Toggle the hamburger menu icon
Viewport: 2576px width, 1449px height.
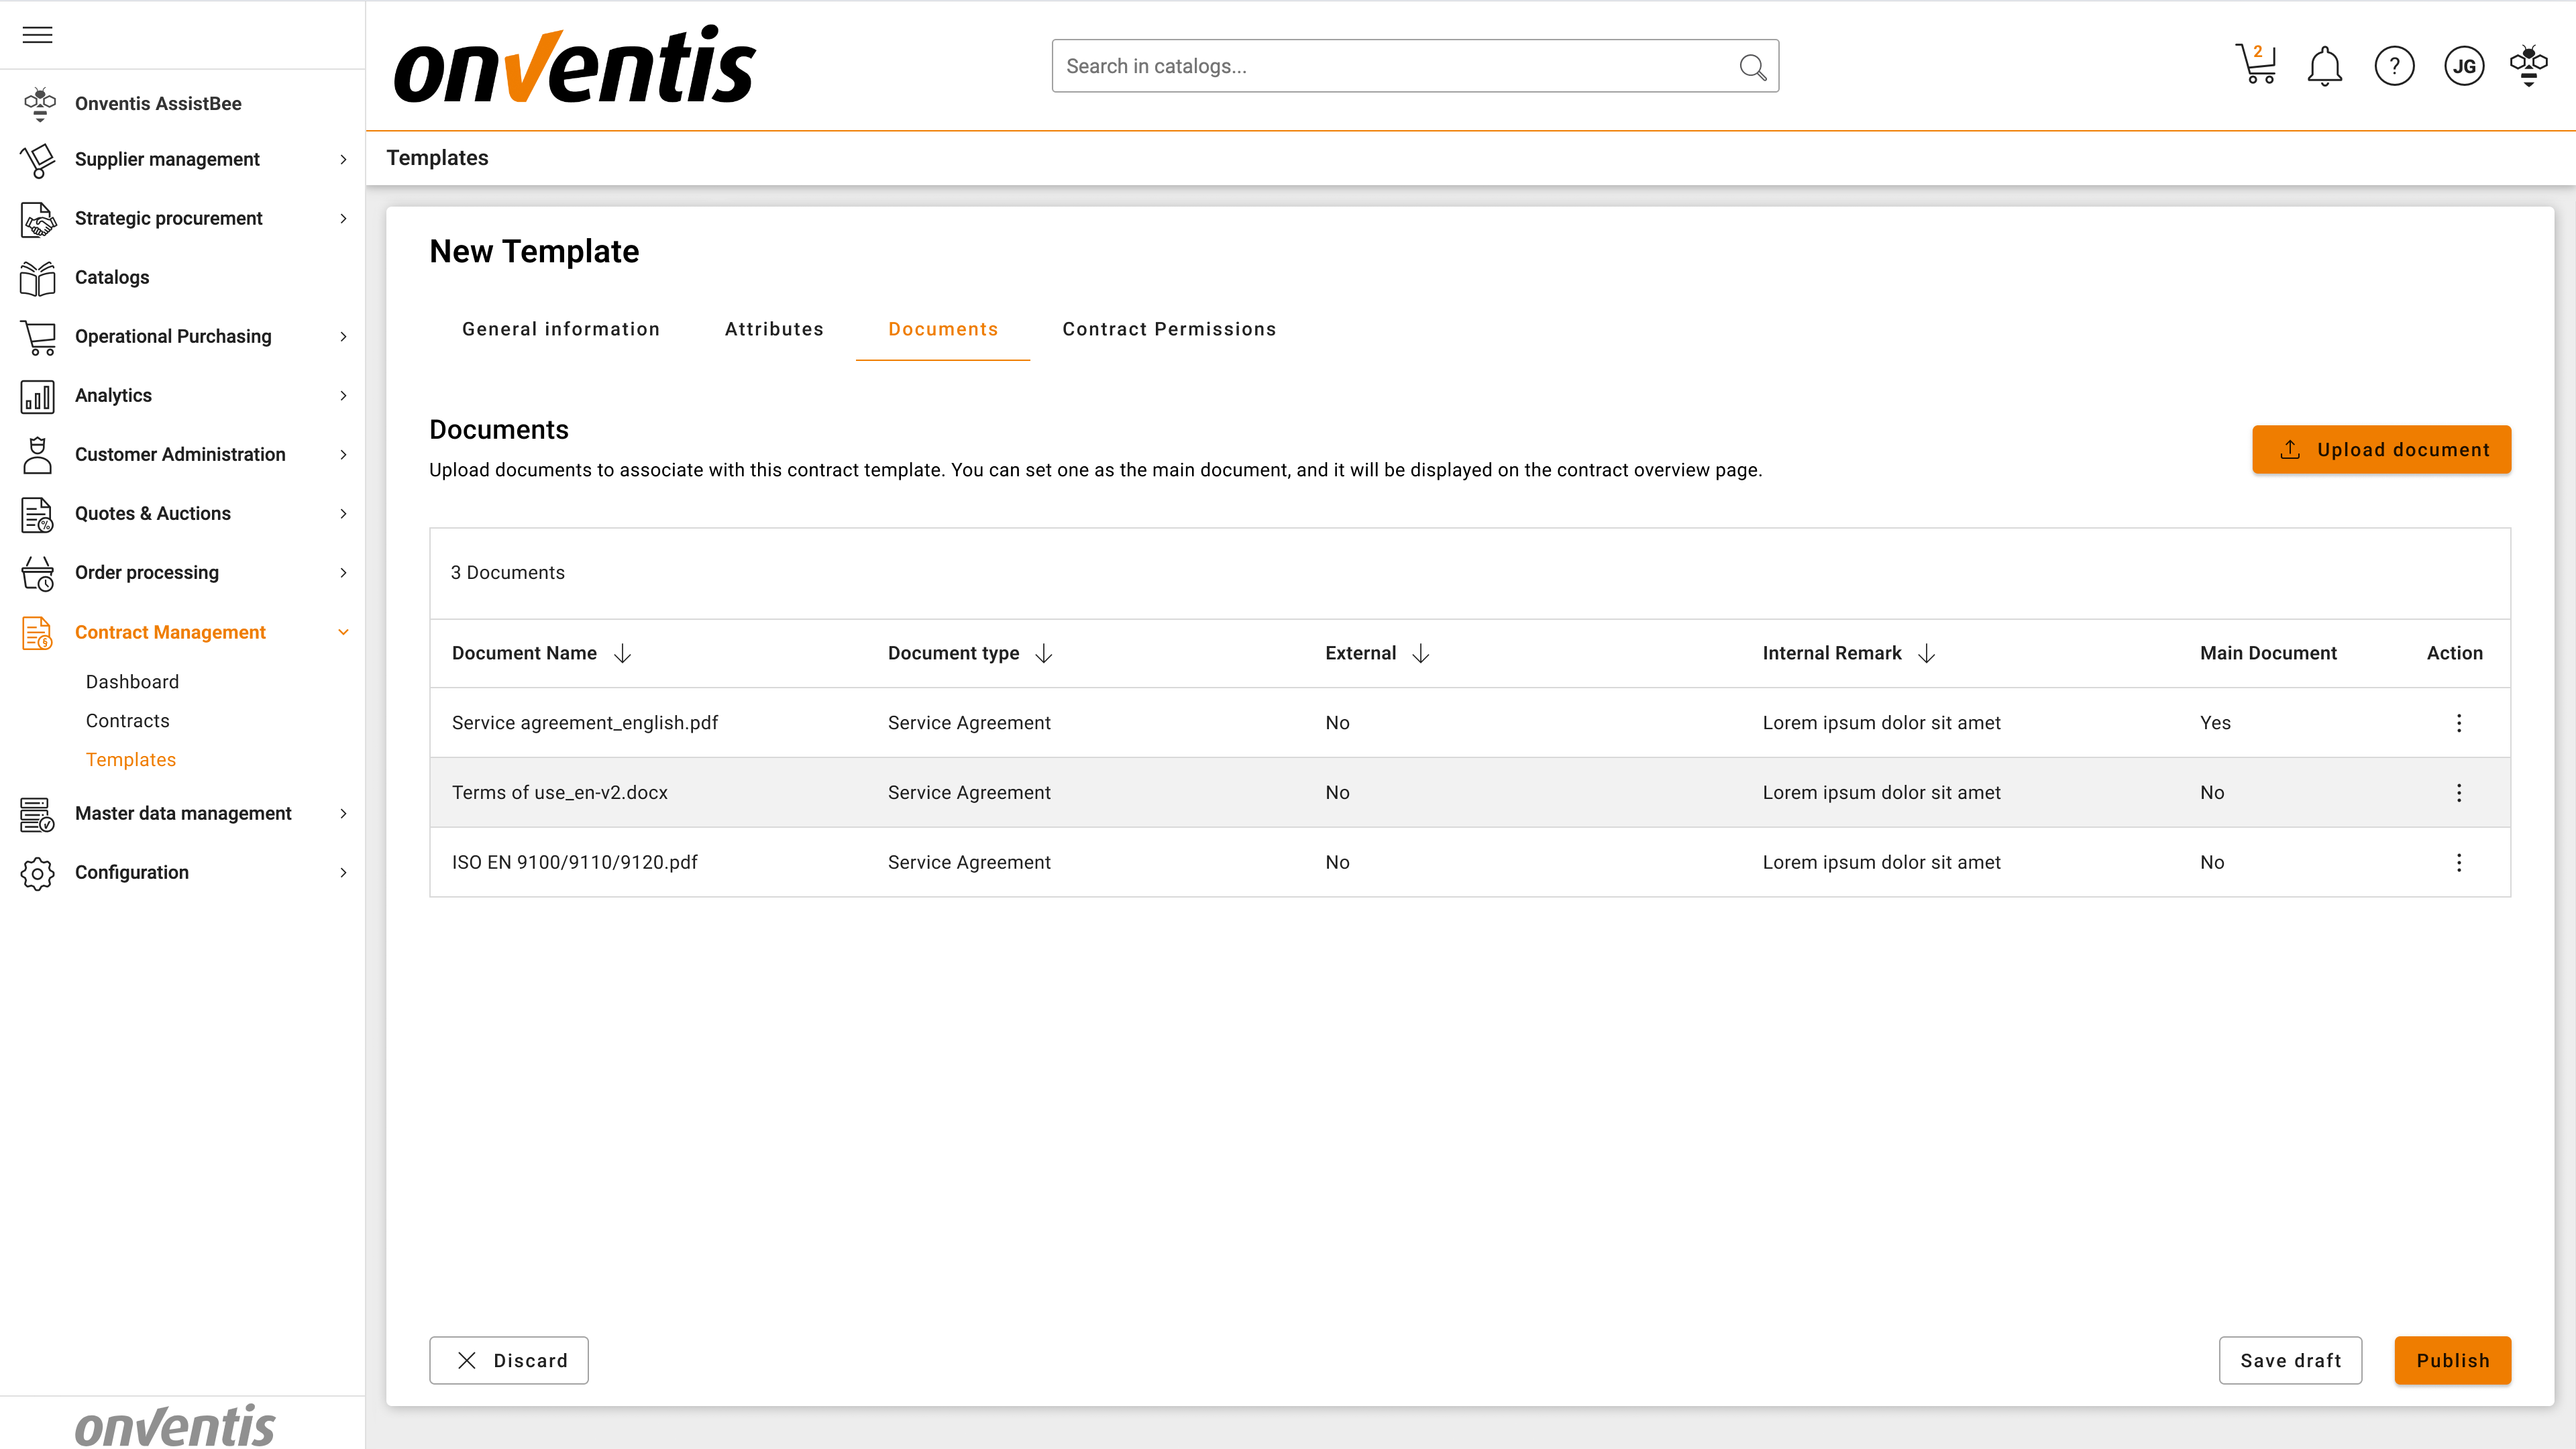point(37,35)
